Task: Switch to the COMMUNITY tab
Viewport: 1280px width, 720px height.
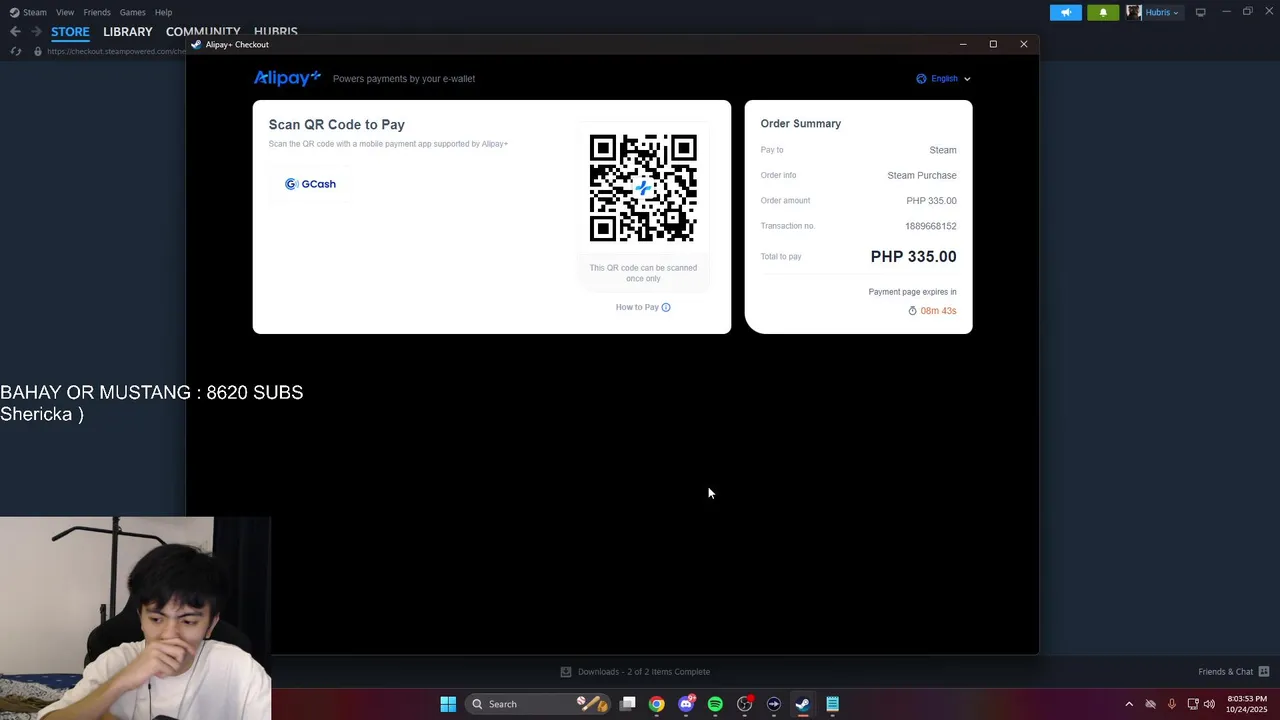Action: 203,32
